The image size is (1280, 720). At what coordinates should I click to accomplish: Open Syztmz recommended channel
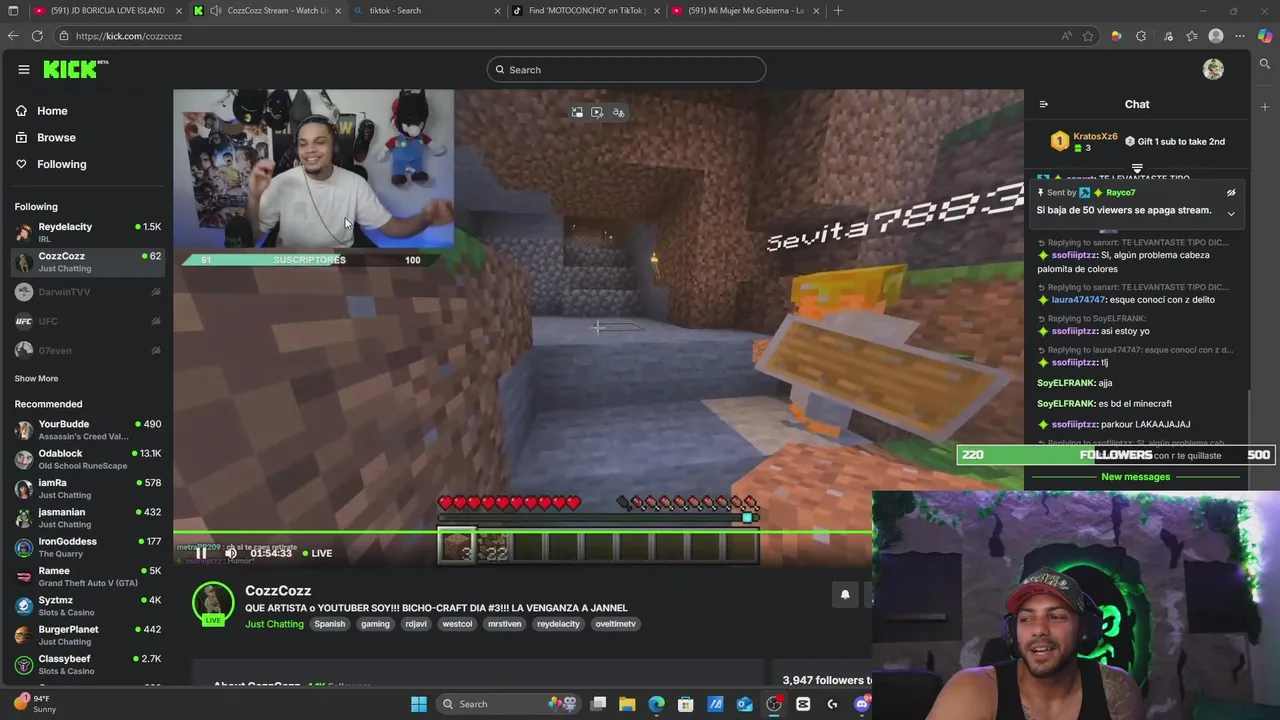pyautogui.click(x=88, y=606)
